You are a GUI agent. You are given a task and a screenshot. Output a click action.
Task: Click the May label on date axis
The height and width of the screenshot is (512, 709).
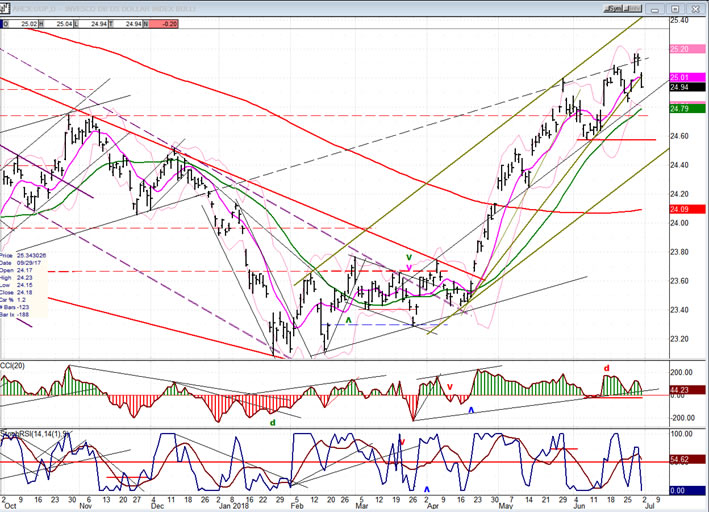(506, 506)
